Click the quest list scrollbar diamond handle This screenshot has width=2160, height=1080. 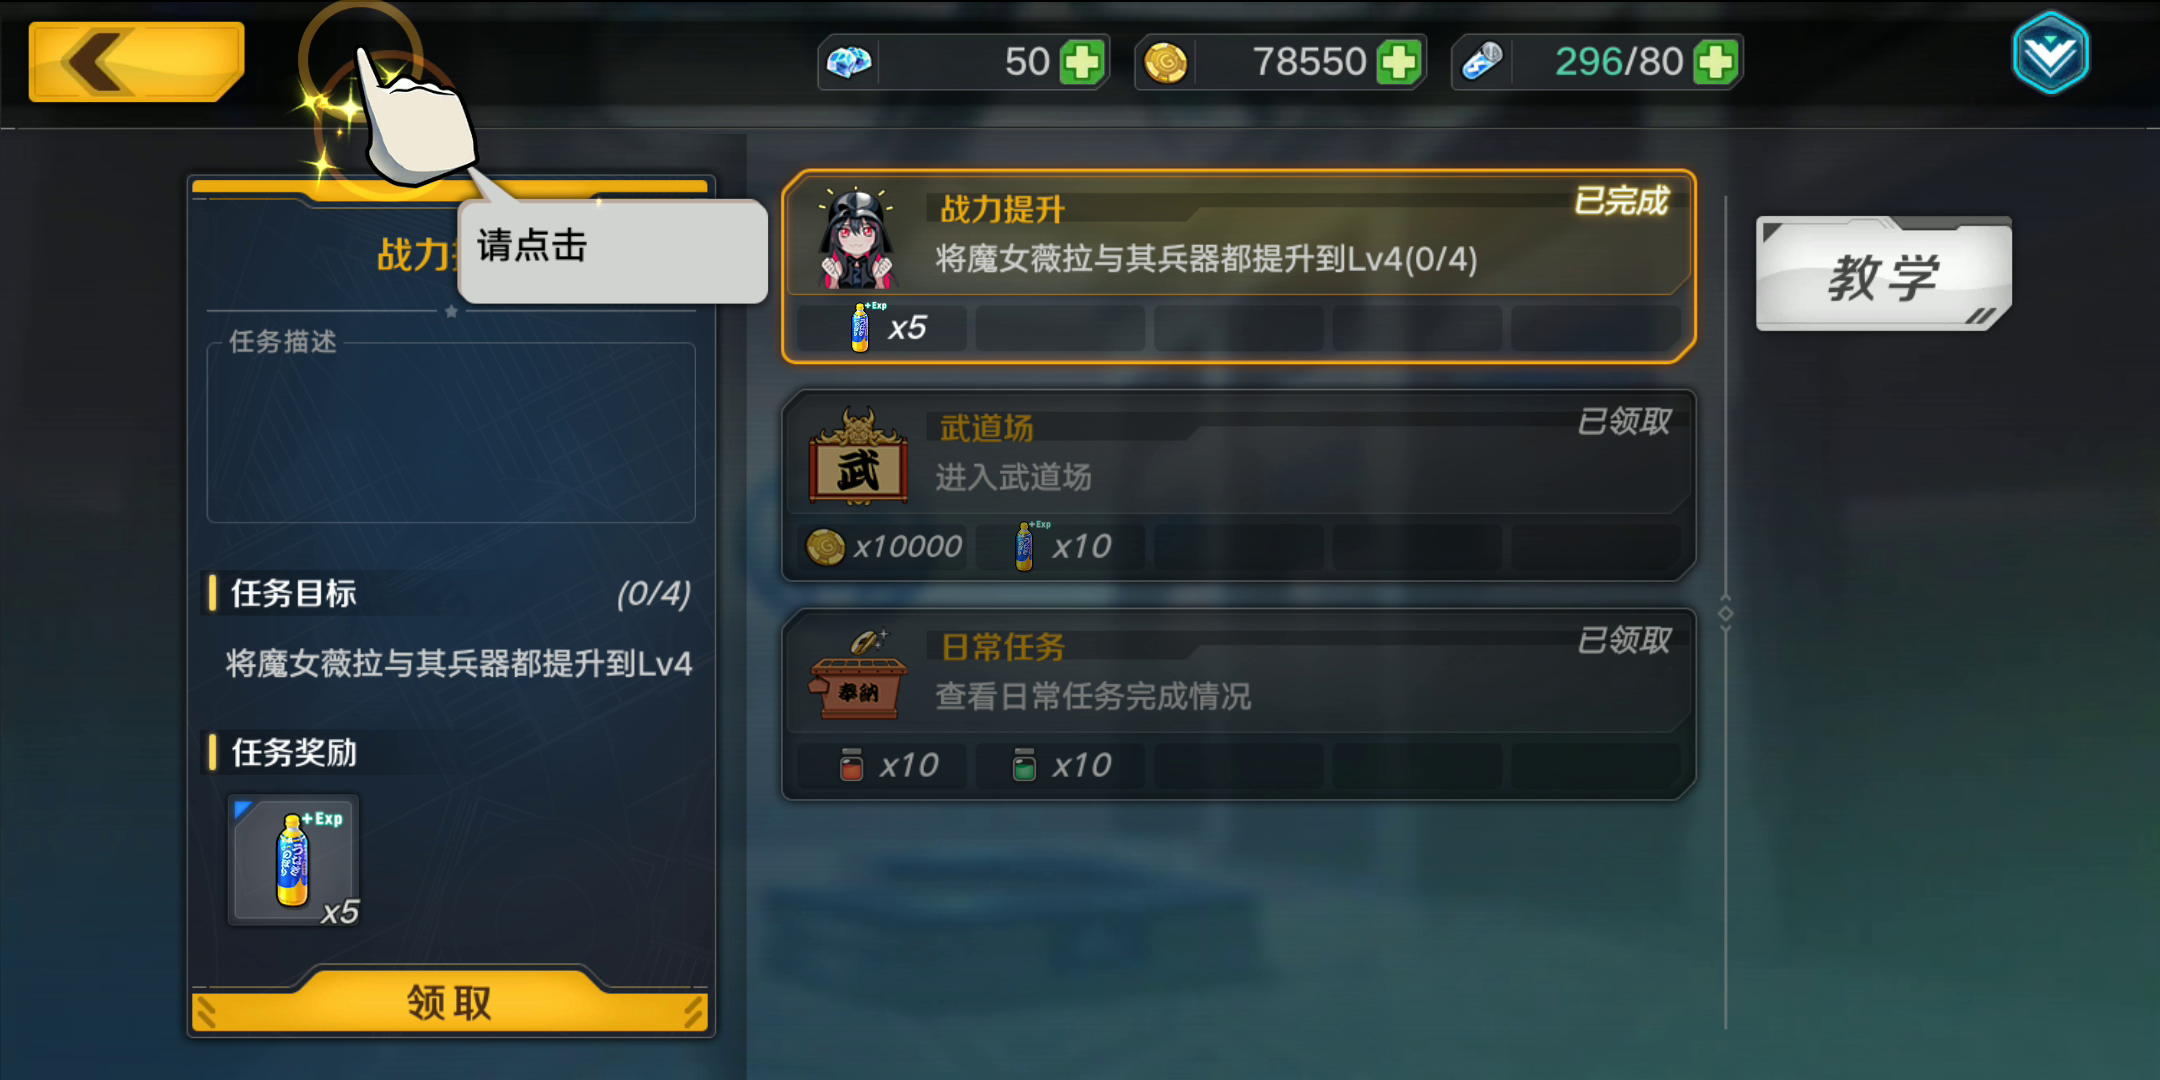click(1726, 613)
